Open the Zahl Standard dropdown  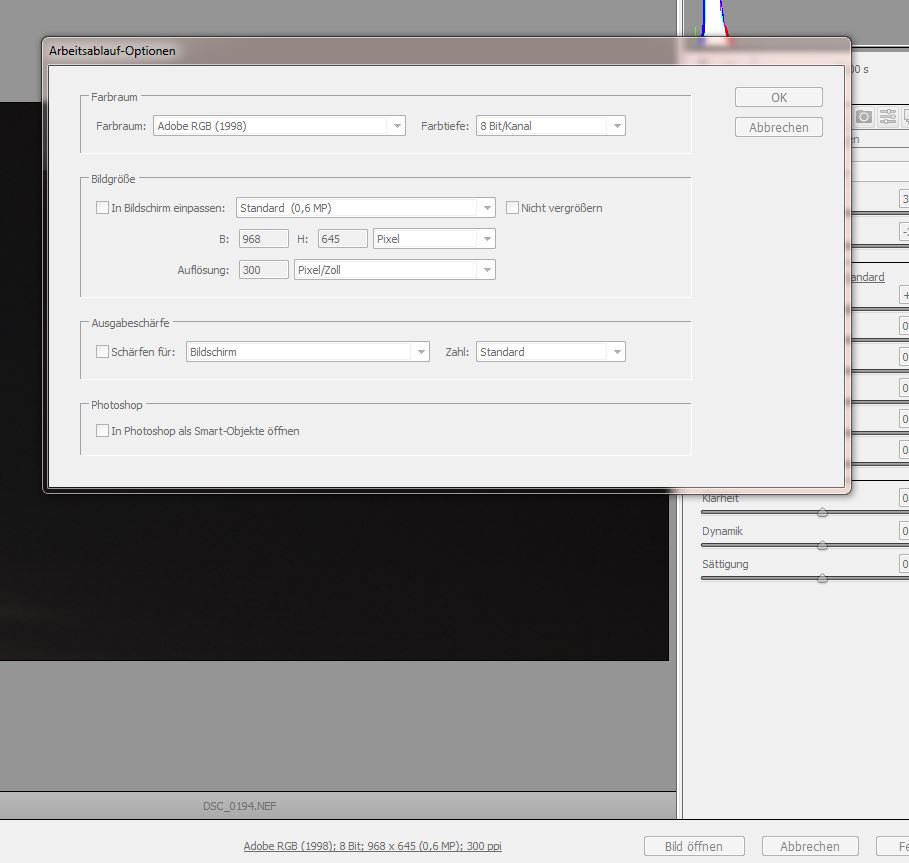(551, 352)
